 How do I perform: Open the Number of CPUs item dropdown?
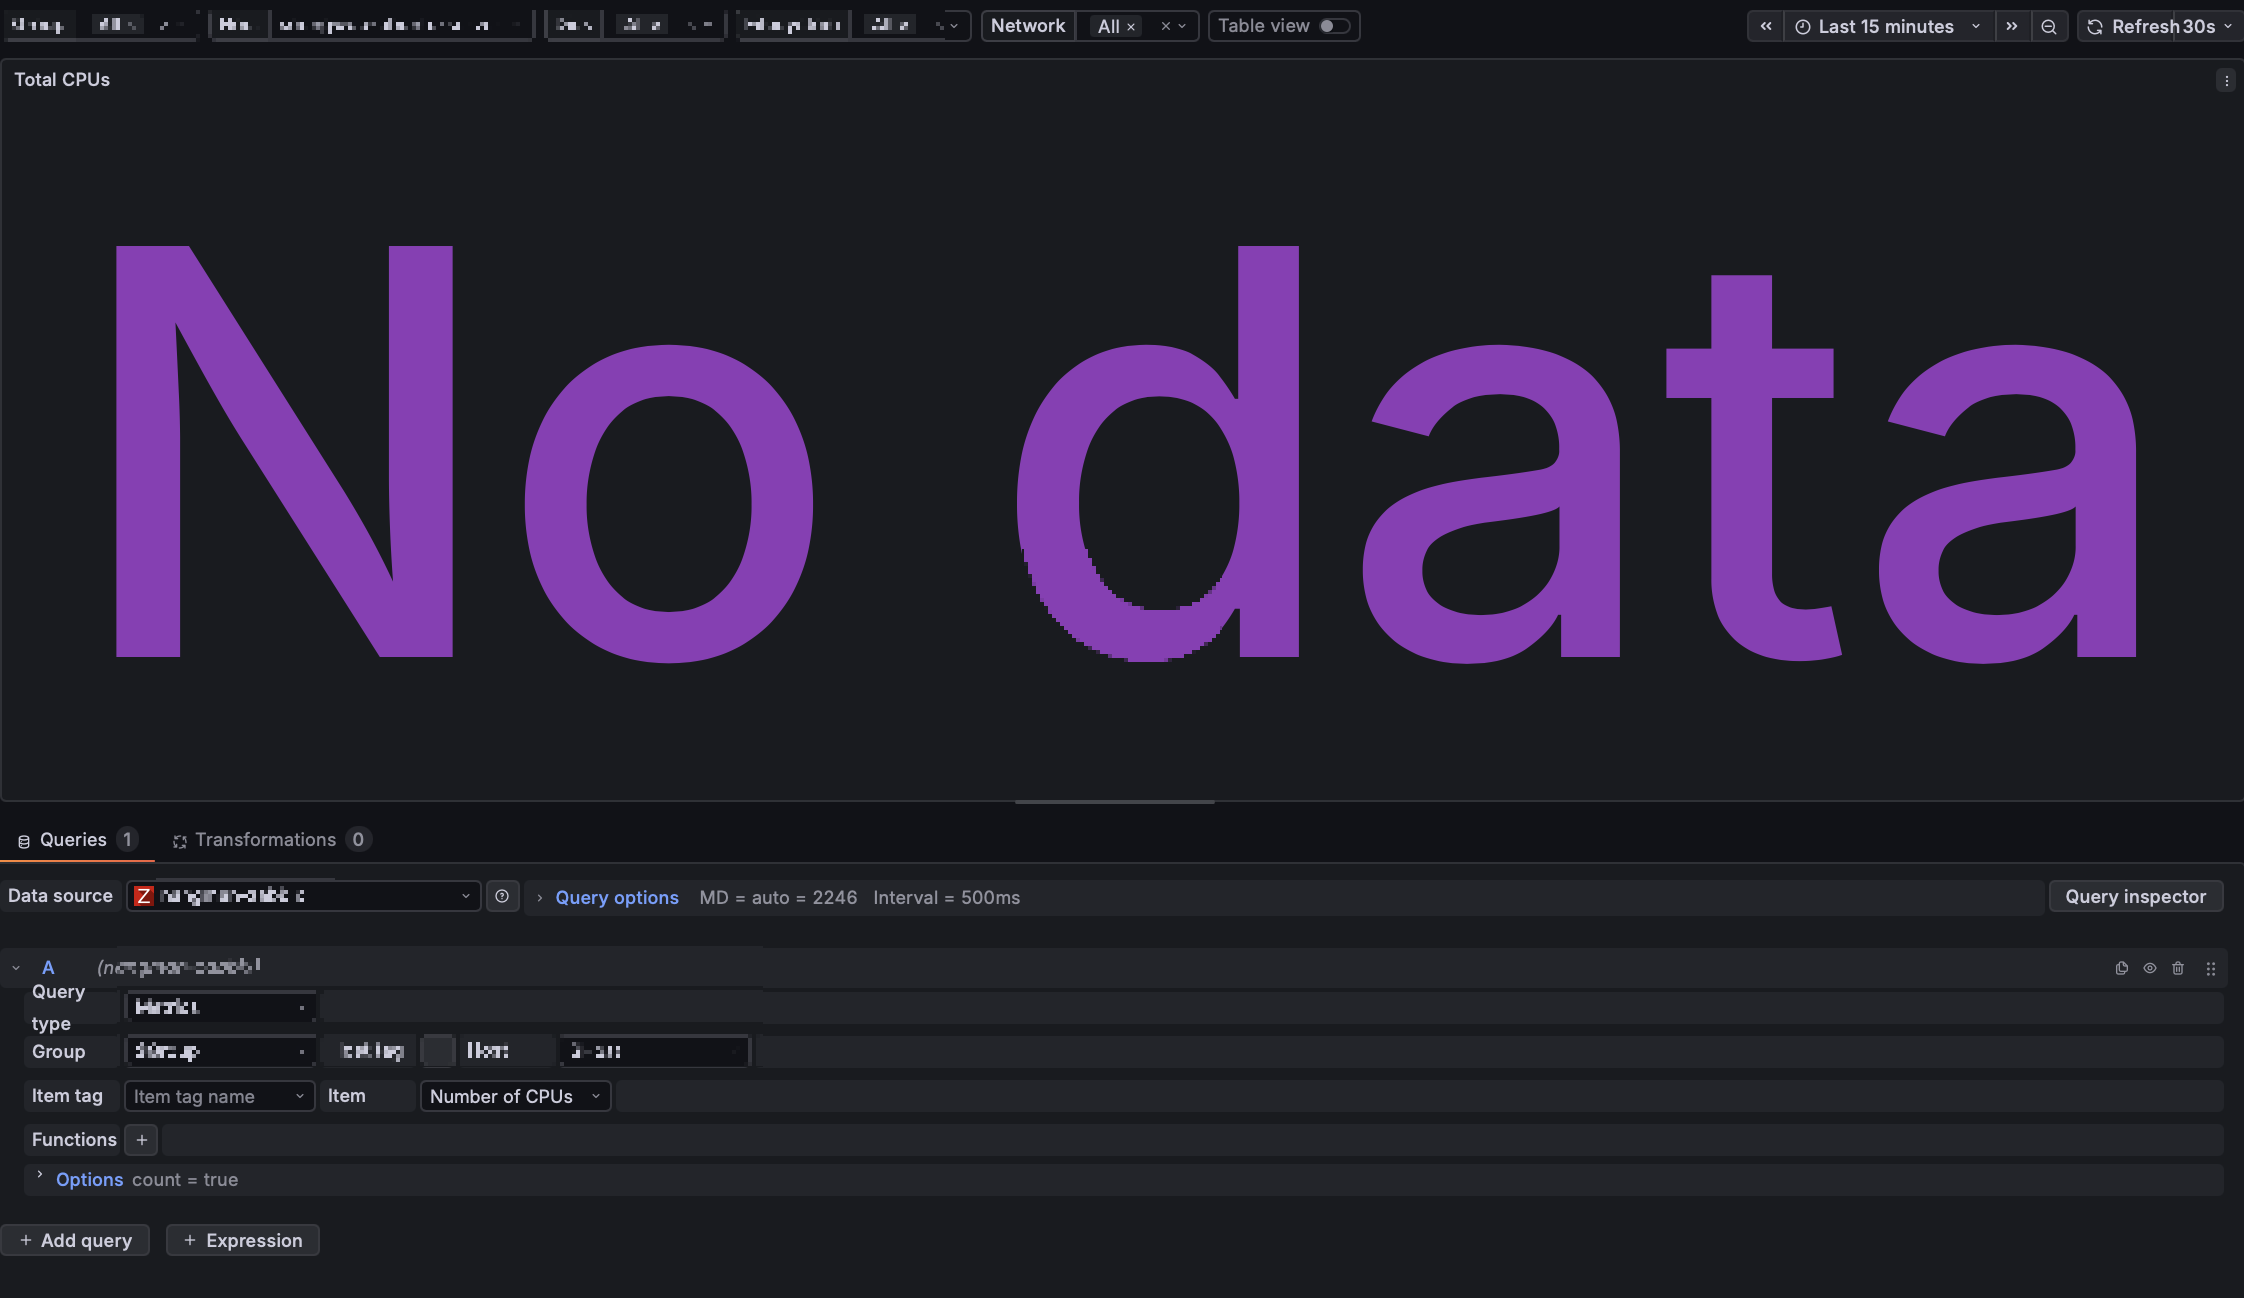[x=515, y=1096]
